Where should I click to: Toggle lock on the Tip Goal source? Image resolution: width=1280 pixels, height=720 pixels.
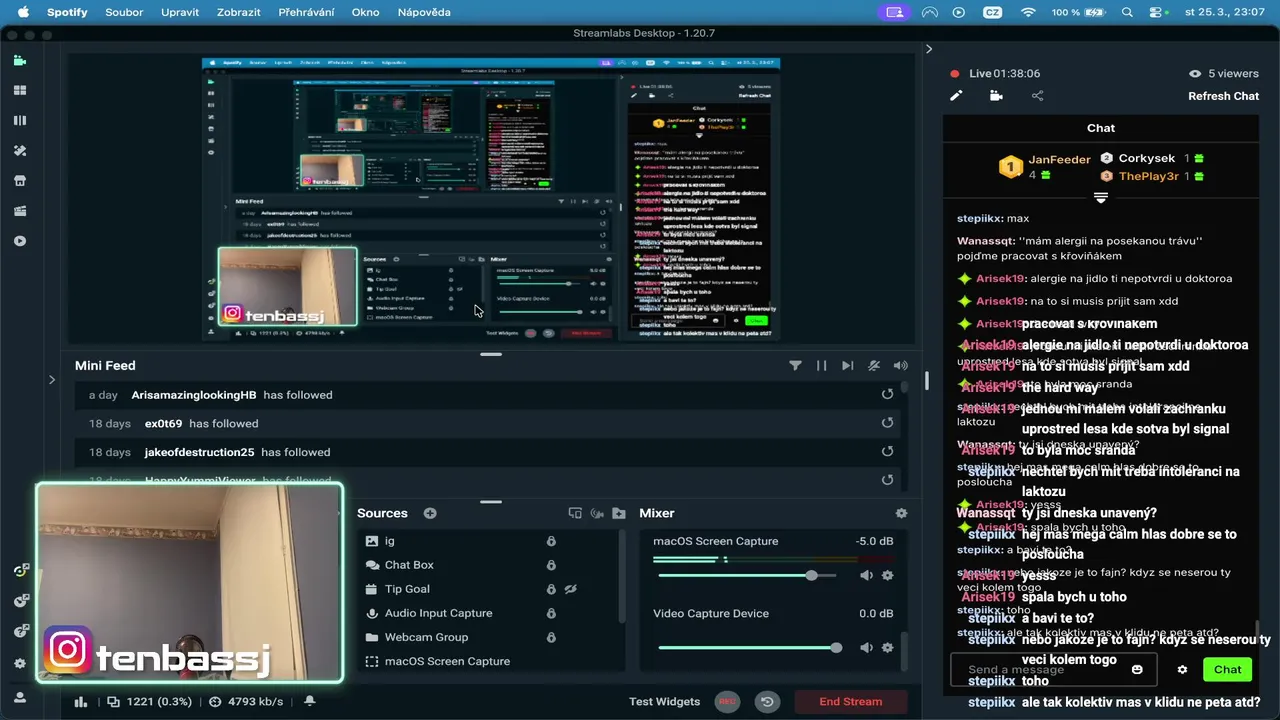pos(551,589)
